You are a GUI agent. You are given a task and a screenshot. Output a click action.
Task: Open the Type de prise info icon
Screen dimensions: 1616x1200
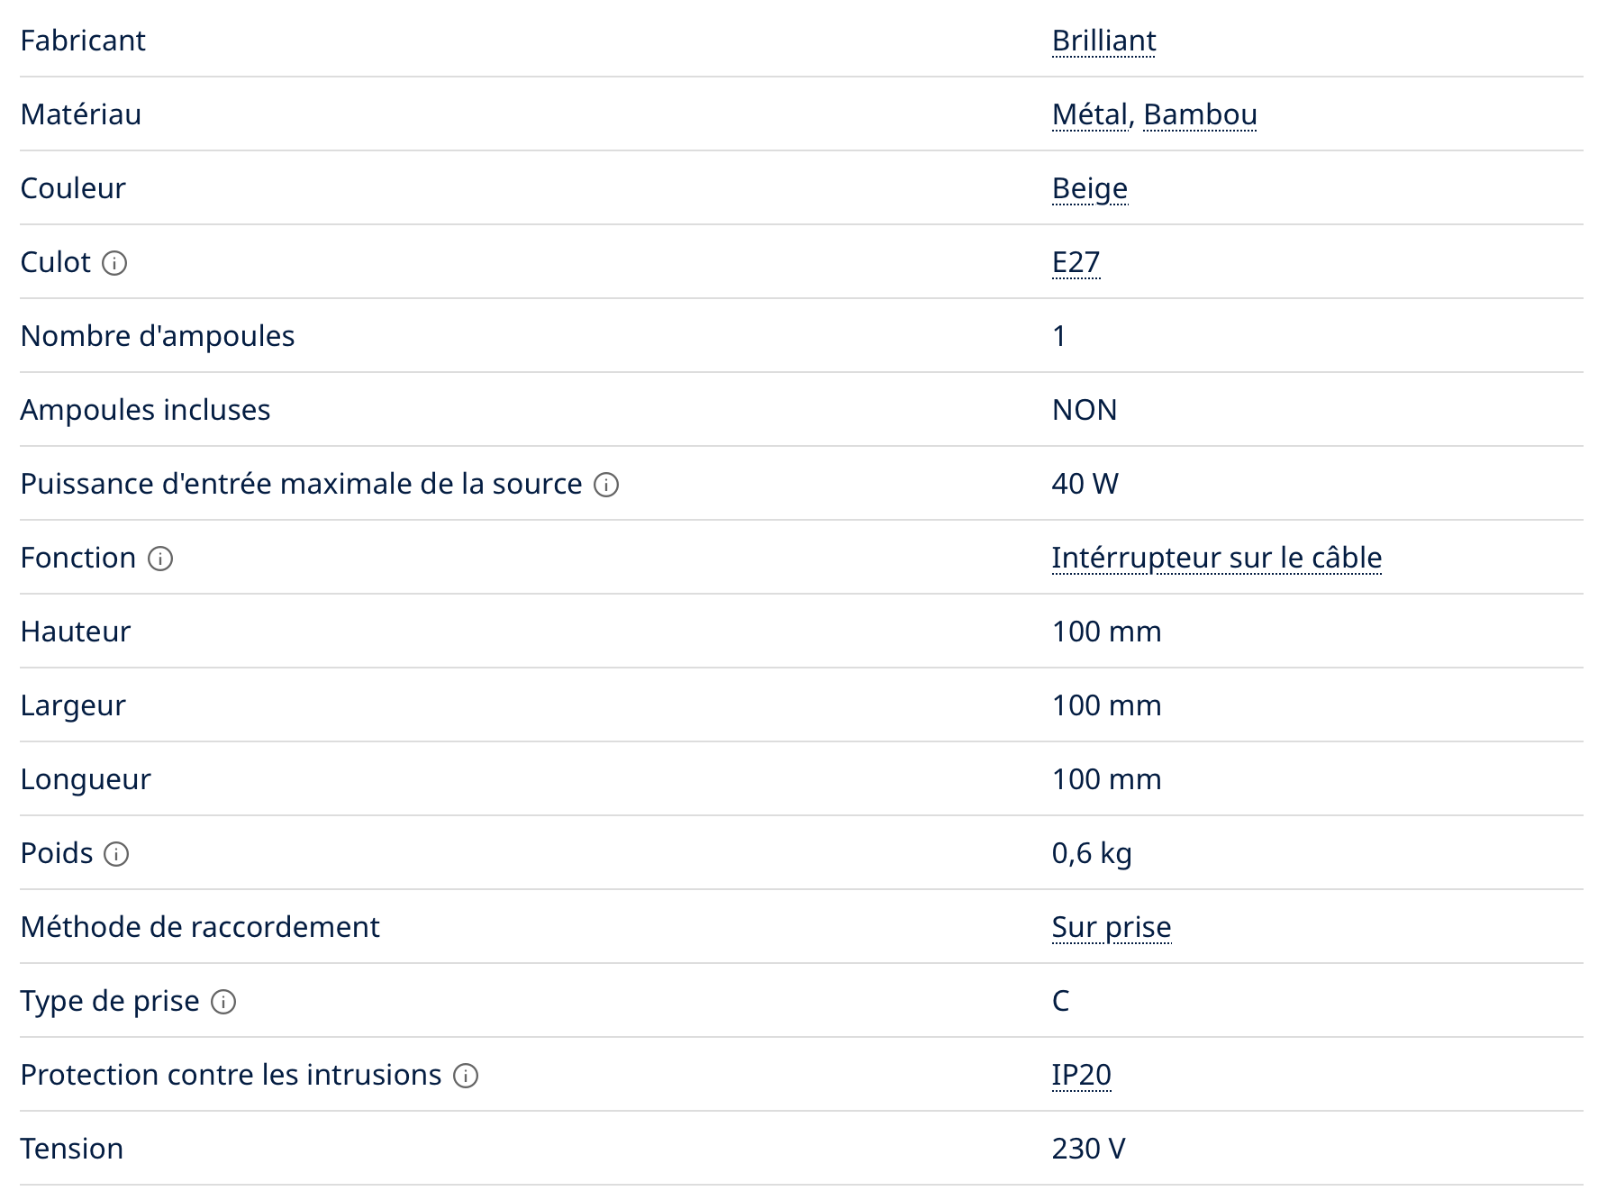(223, 1002)
